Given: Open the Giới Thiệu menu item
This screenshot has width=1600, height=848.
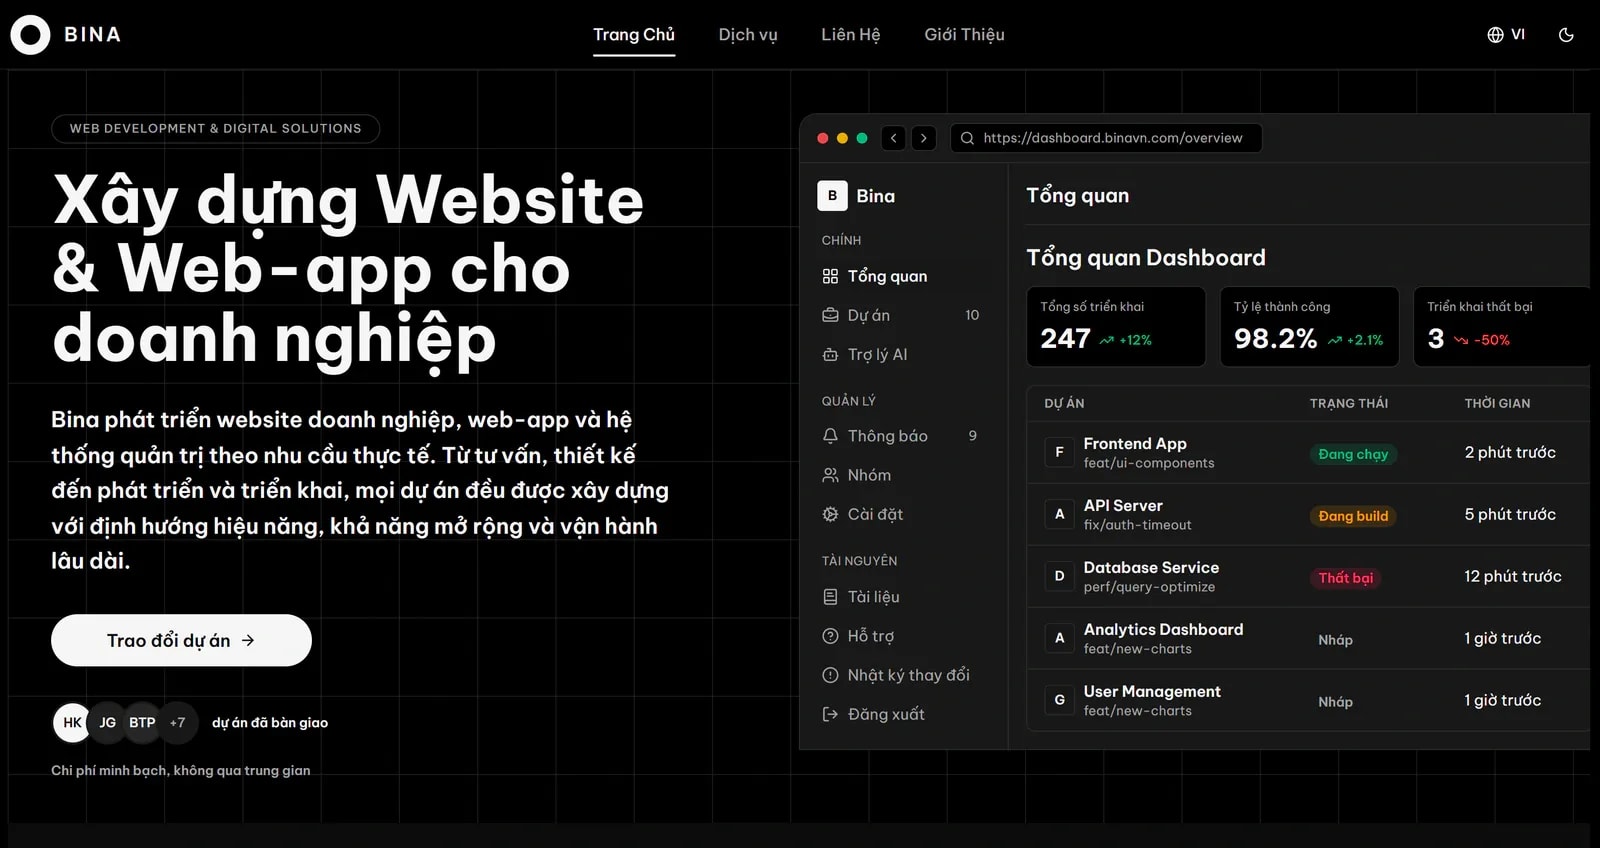Looking at the screenshot, I should click(x=964, y=35).
